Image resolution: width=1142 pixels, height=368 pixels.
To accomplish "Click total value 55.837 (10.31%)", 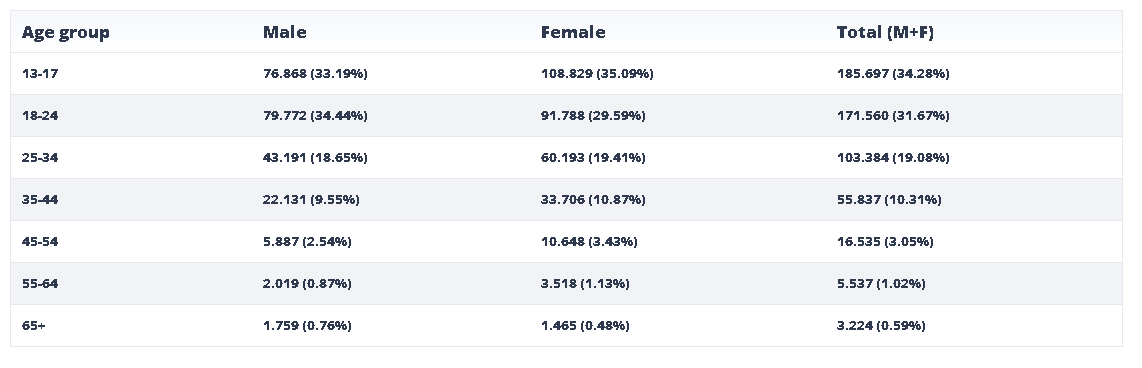I will click(889, 200).
